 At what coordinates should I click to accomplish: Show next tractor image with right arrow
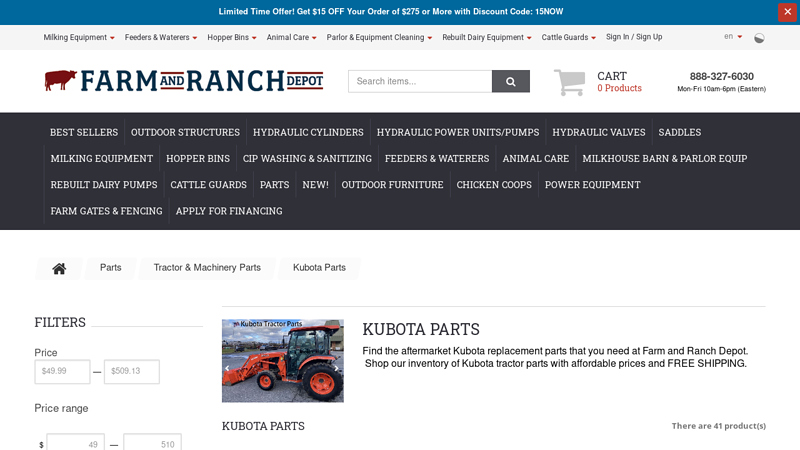tap(337, 368)
